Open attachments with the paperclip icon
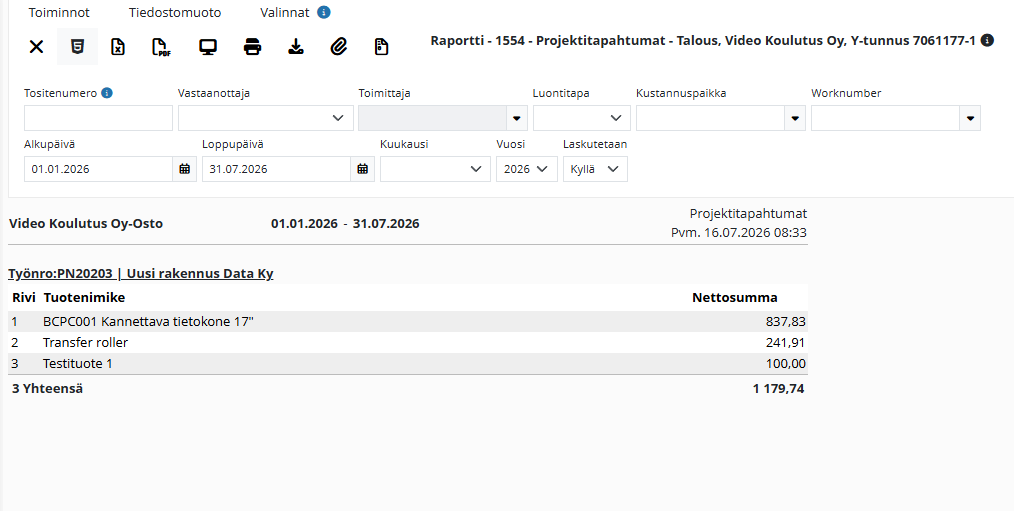This screenshot has height=511, width=1014. click(x=339, y=47)
